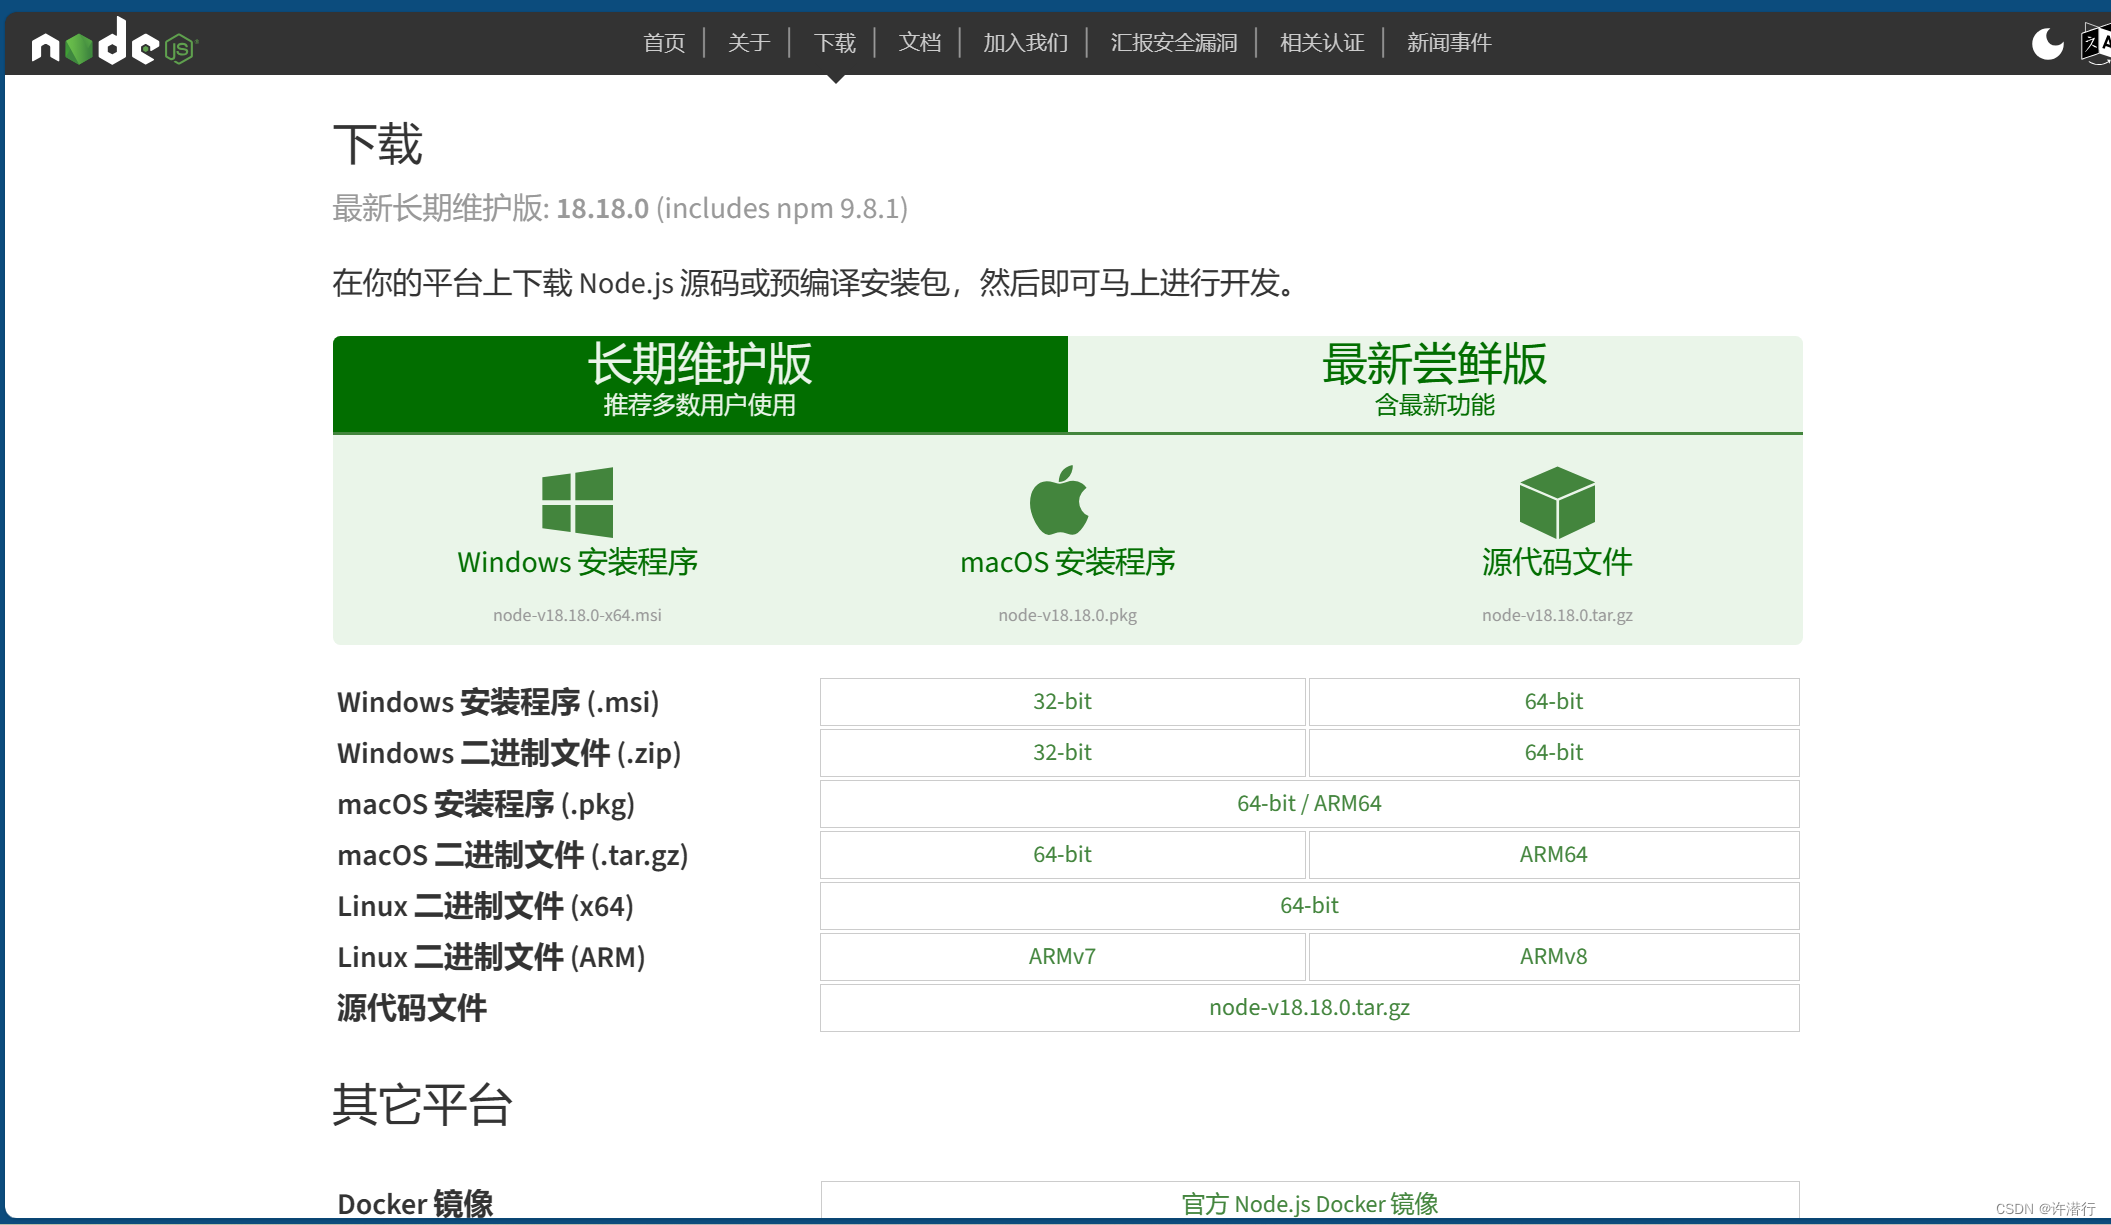Open 相关认证 navigation link

[x=1322, y=43]
